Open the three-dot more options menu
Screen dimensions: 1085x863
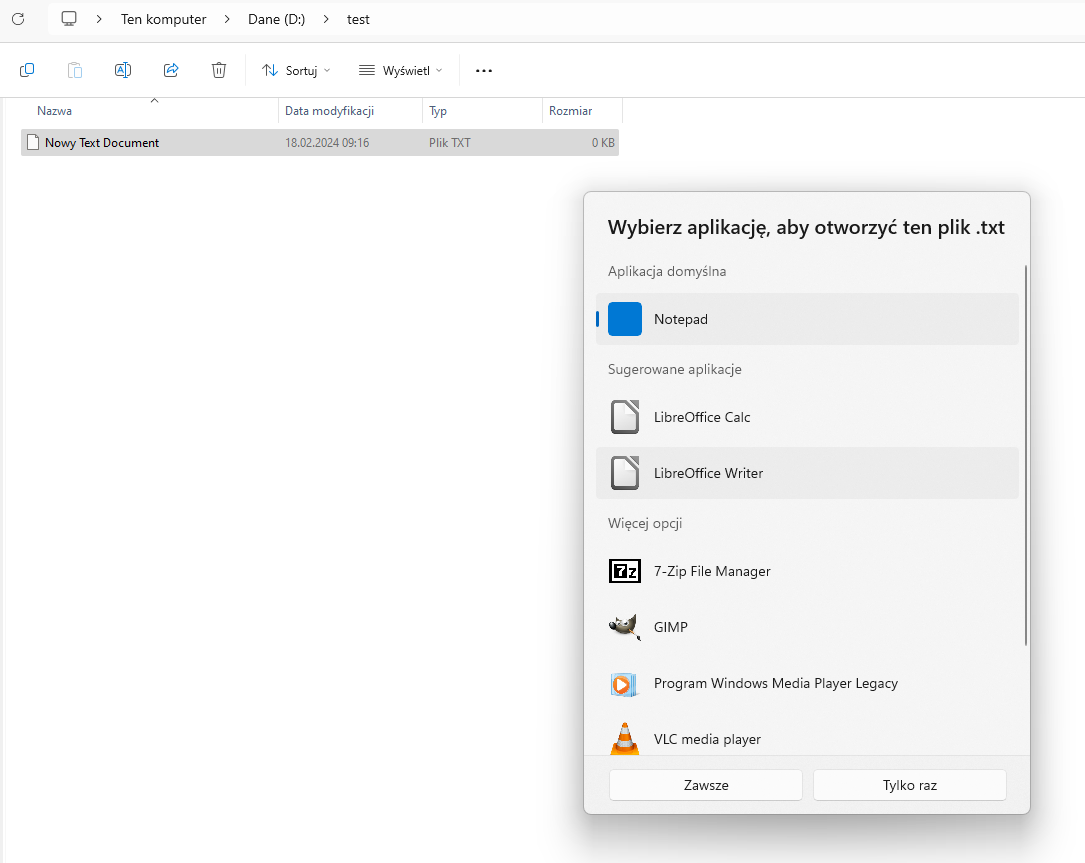tap(484, 70)
